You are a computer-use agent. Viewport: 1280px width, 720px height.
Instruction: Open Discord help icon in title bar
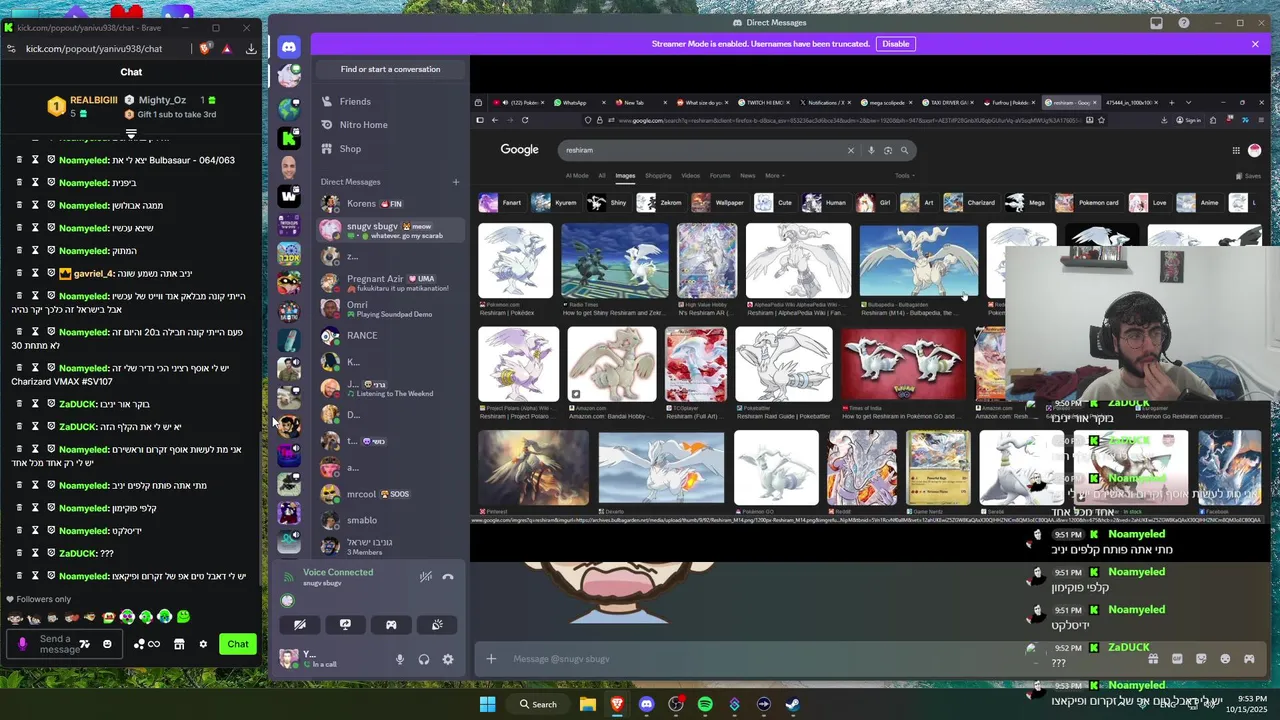(x=1184, y=23)
